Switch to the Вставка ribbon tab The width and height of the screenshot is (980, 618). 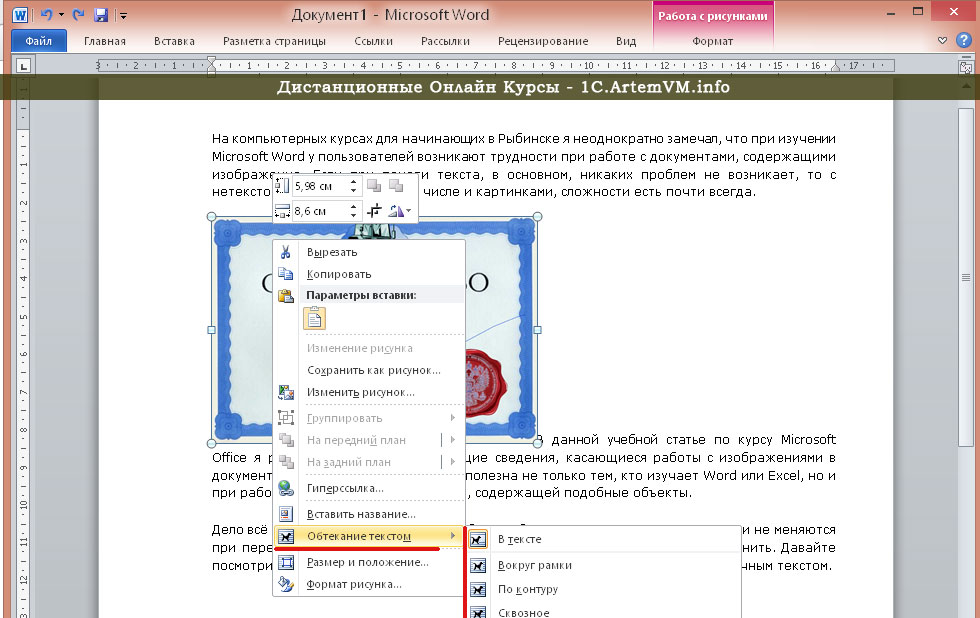coord(174,41)
